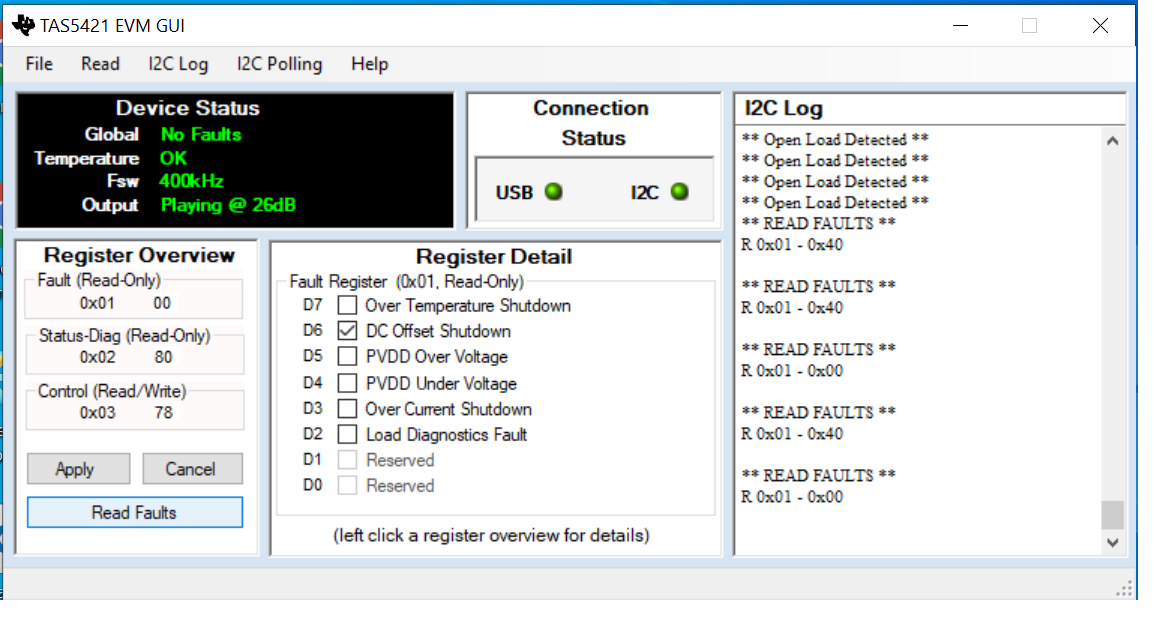Screen dimensions: 1158x620
Task: Select the Fault register 0x01 overview
Action: point(134,297)
